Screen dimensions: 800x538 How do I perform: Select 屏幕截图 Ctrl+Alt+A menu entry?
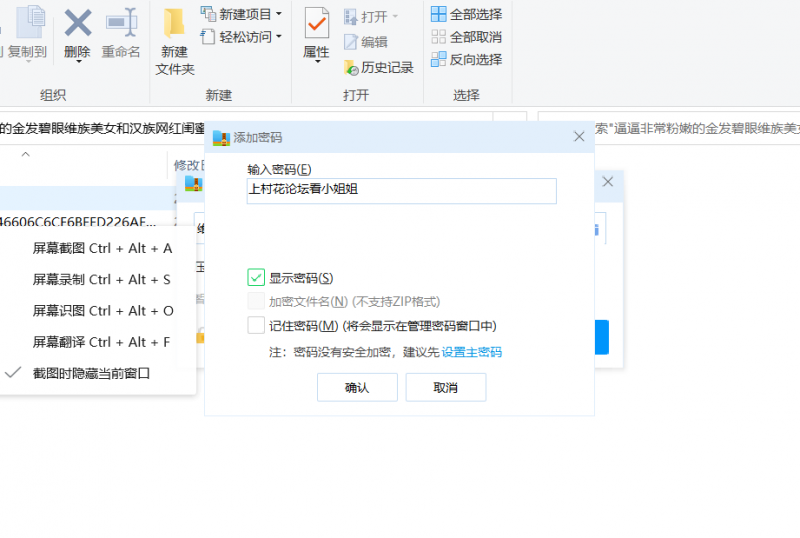(102, 248)
